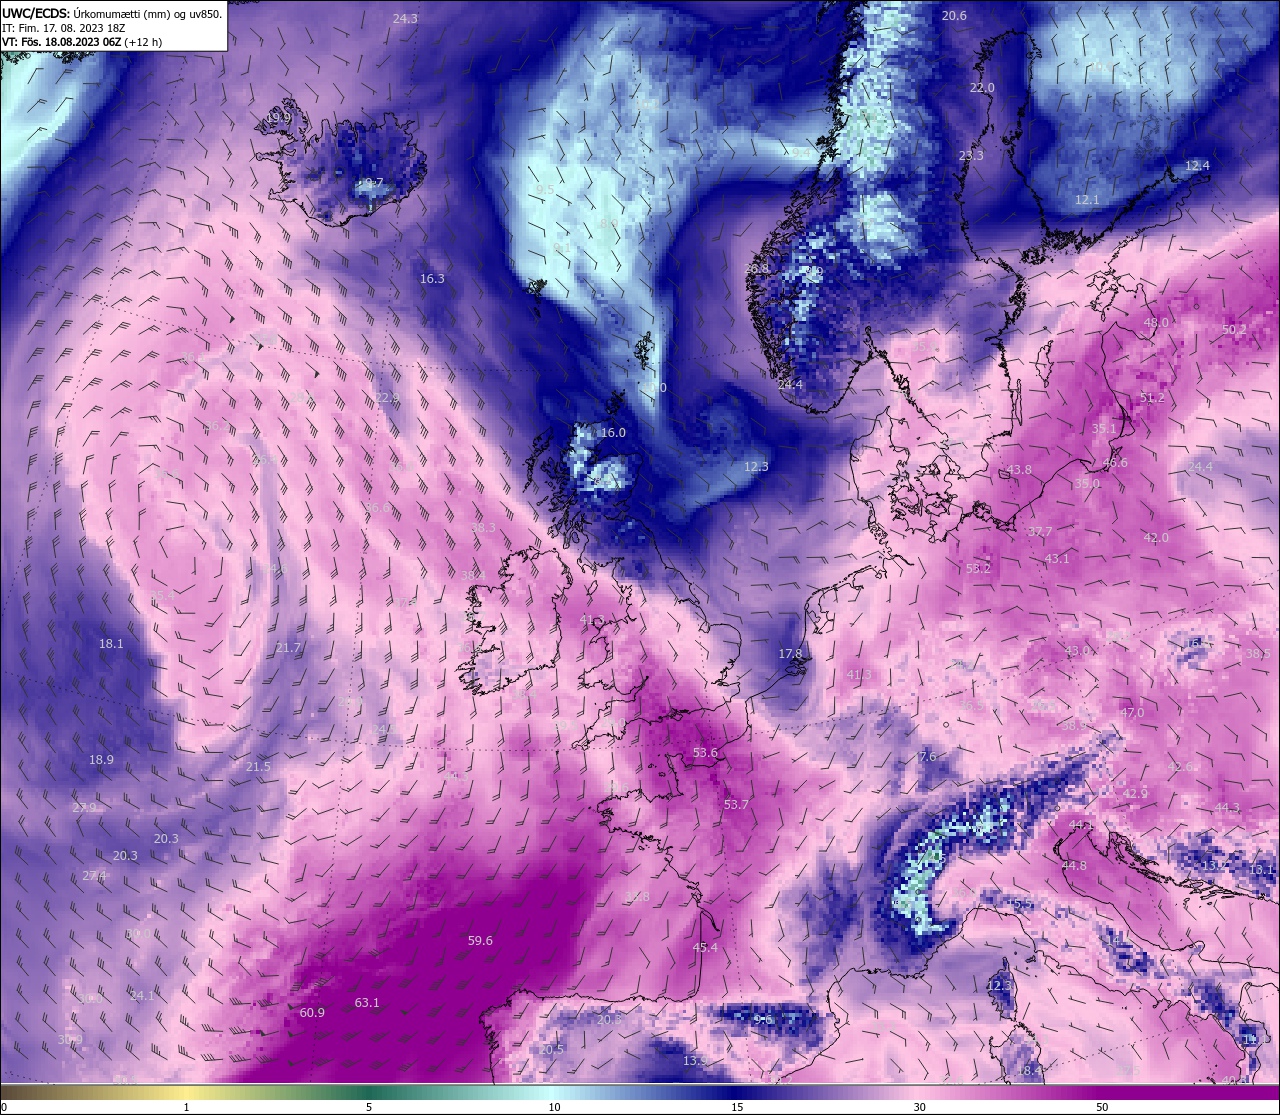Screen dimensions: 1280x1115
Task: Click the initialization time 'IT: Fim. 17. 08. 2023 18Z'
Action: point(63,28)
